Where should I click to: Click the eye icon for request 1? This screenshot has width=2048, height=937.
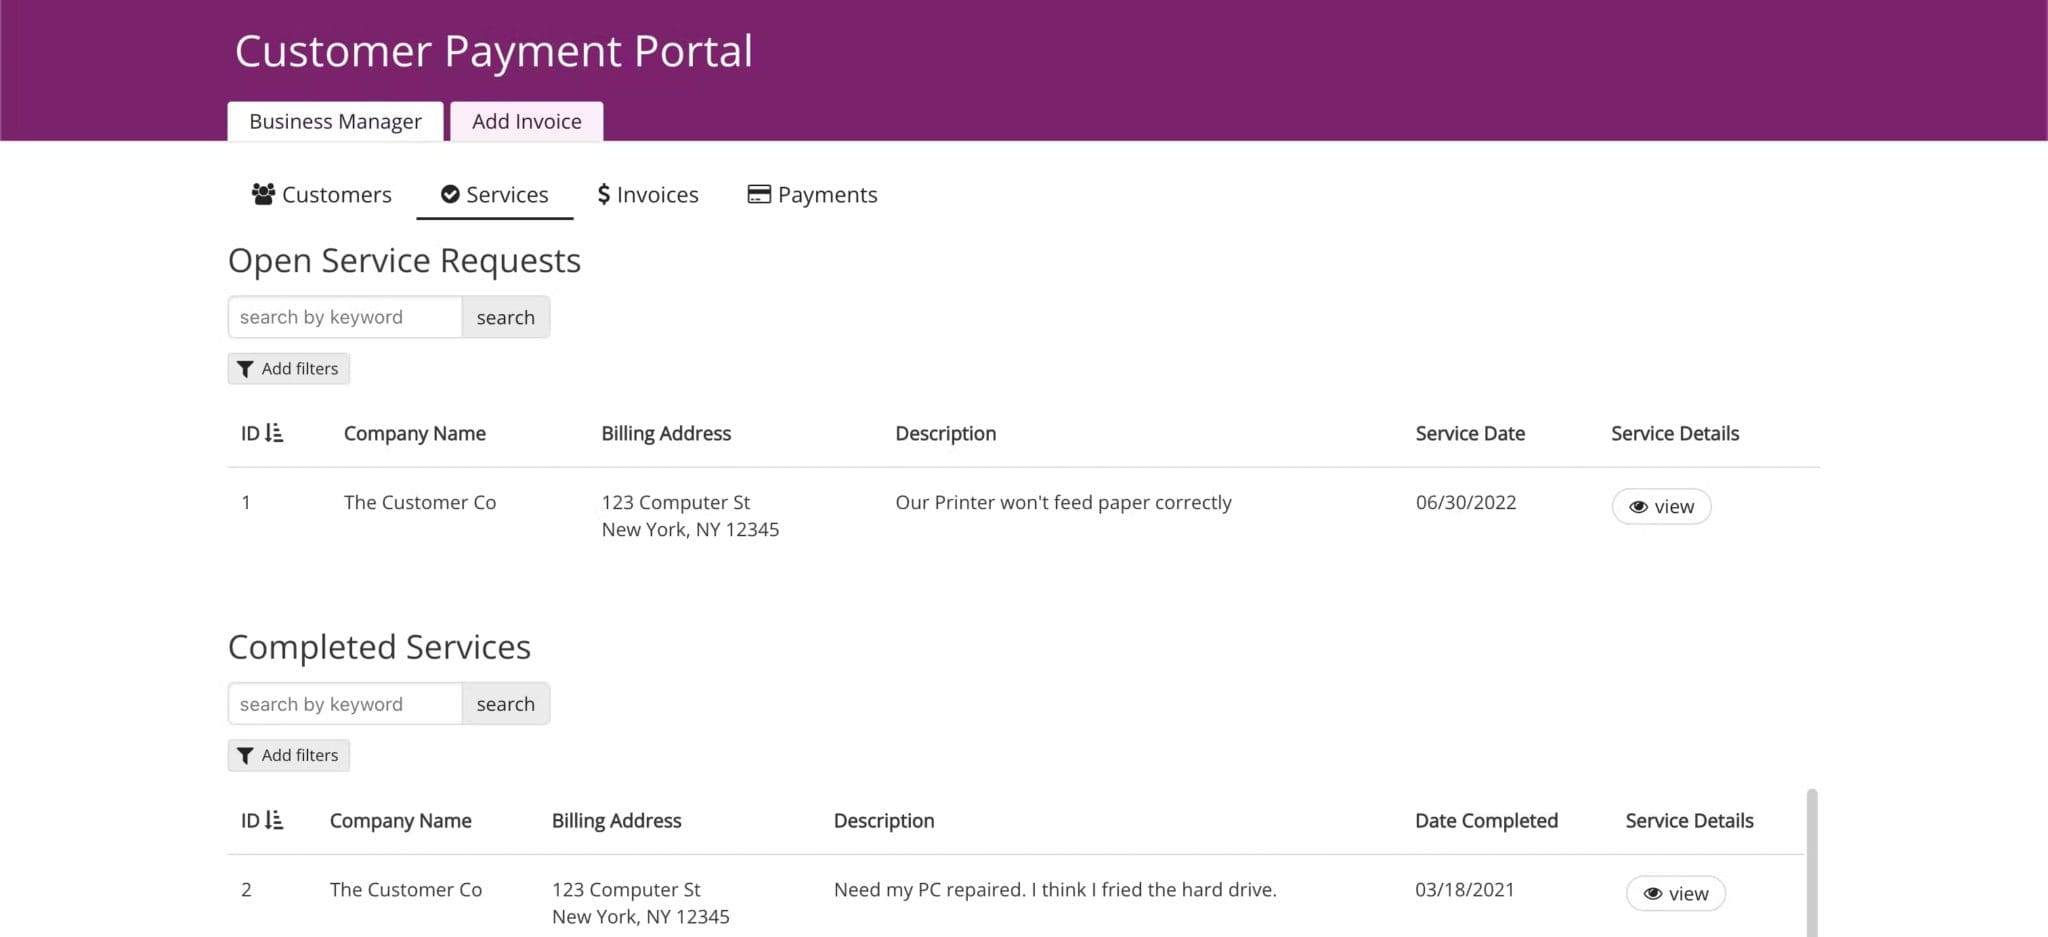pos(1638,507)
